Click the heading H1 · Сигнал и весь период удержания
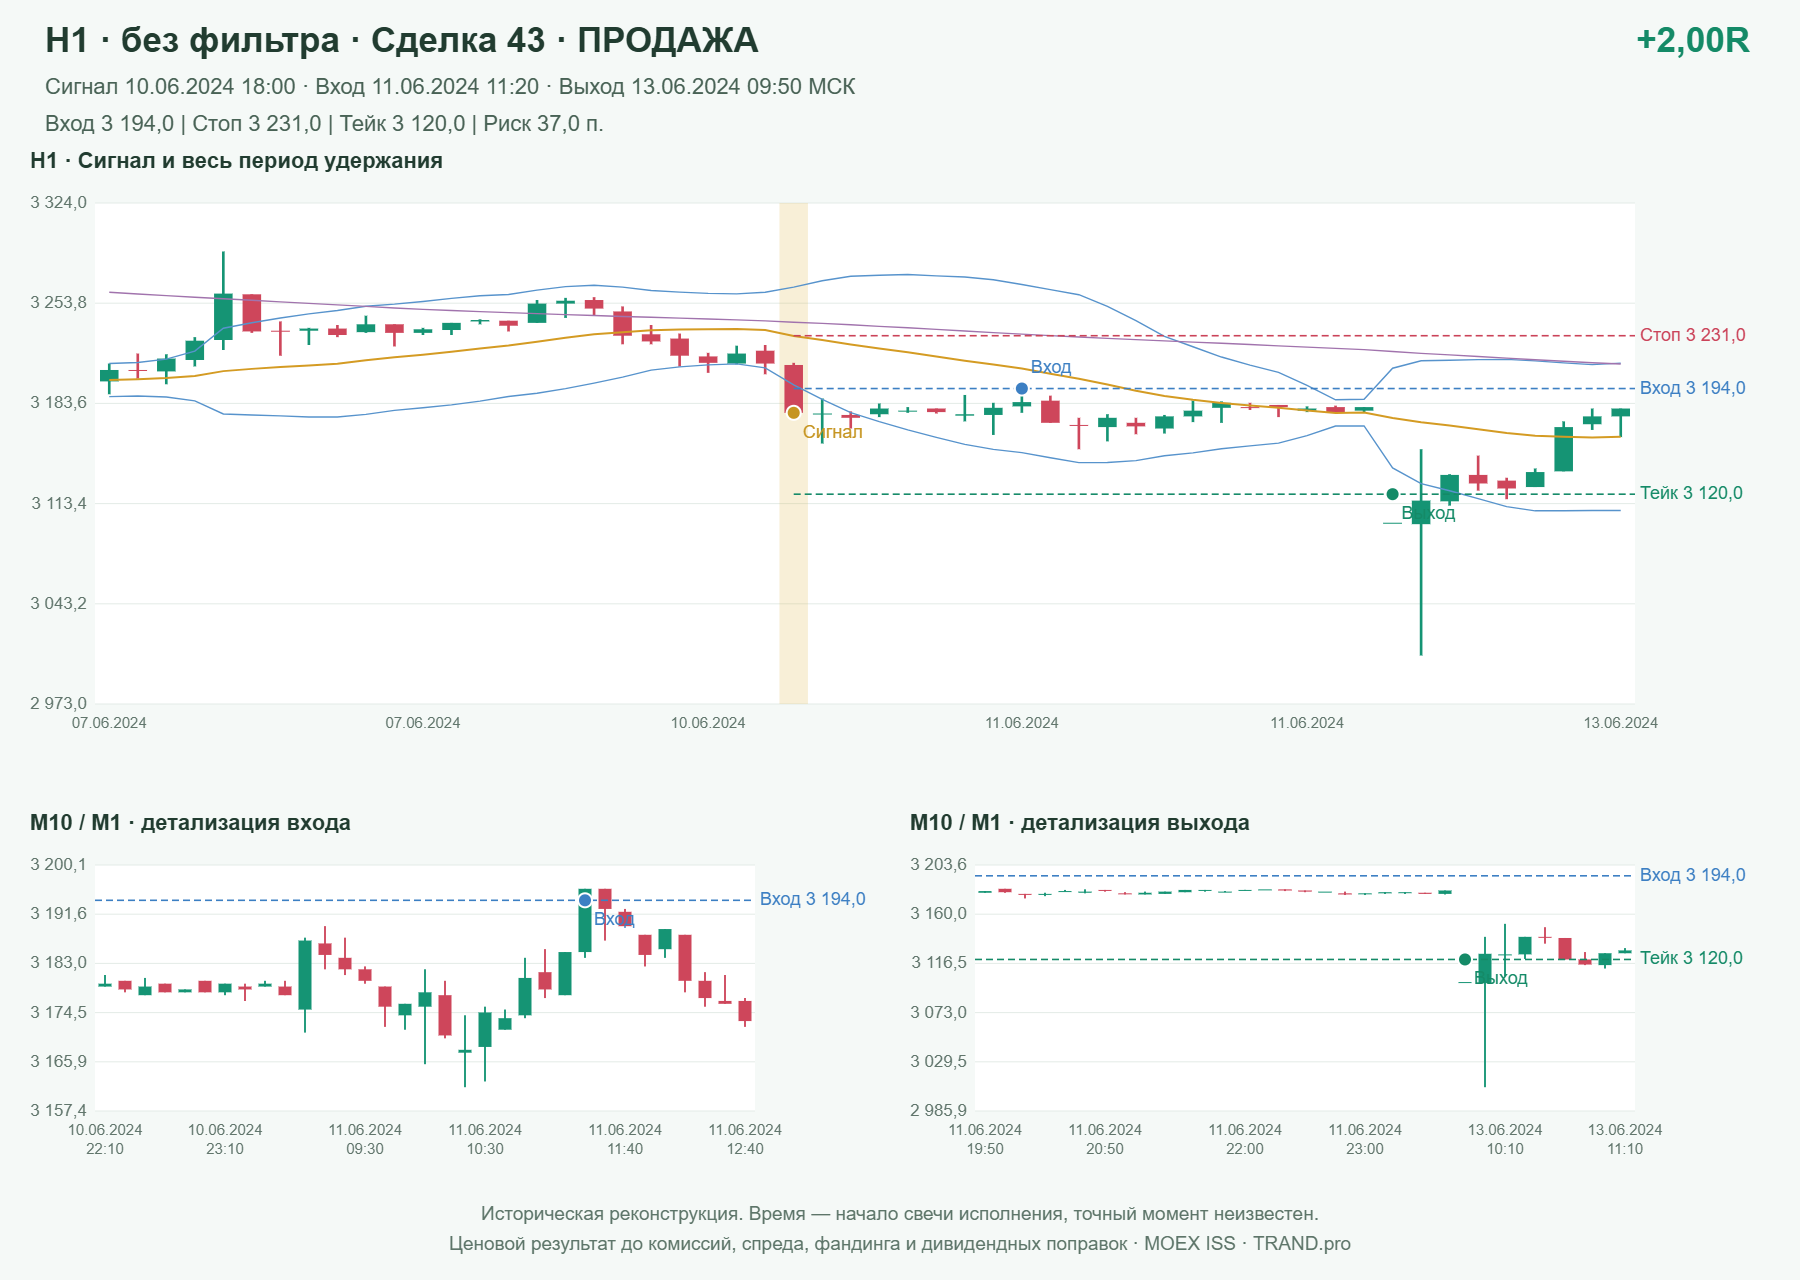This screenshot has width=1800, height=1280. [x=236, y=161]
